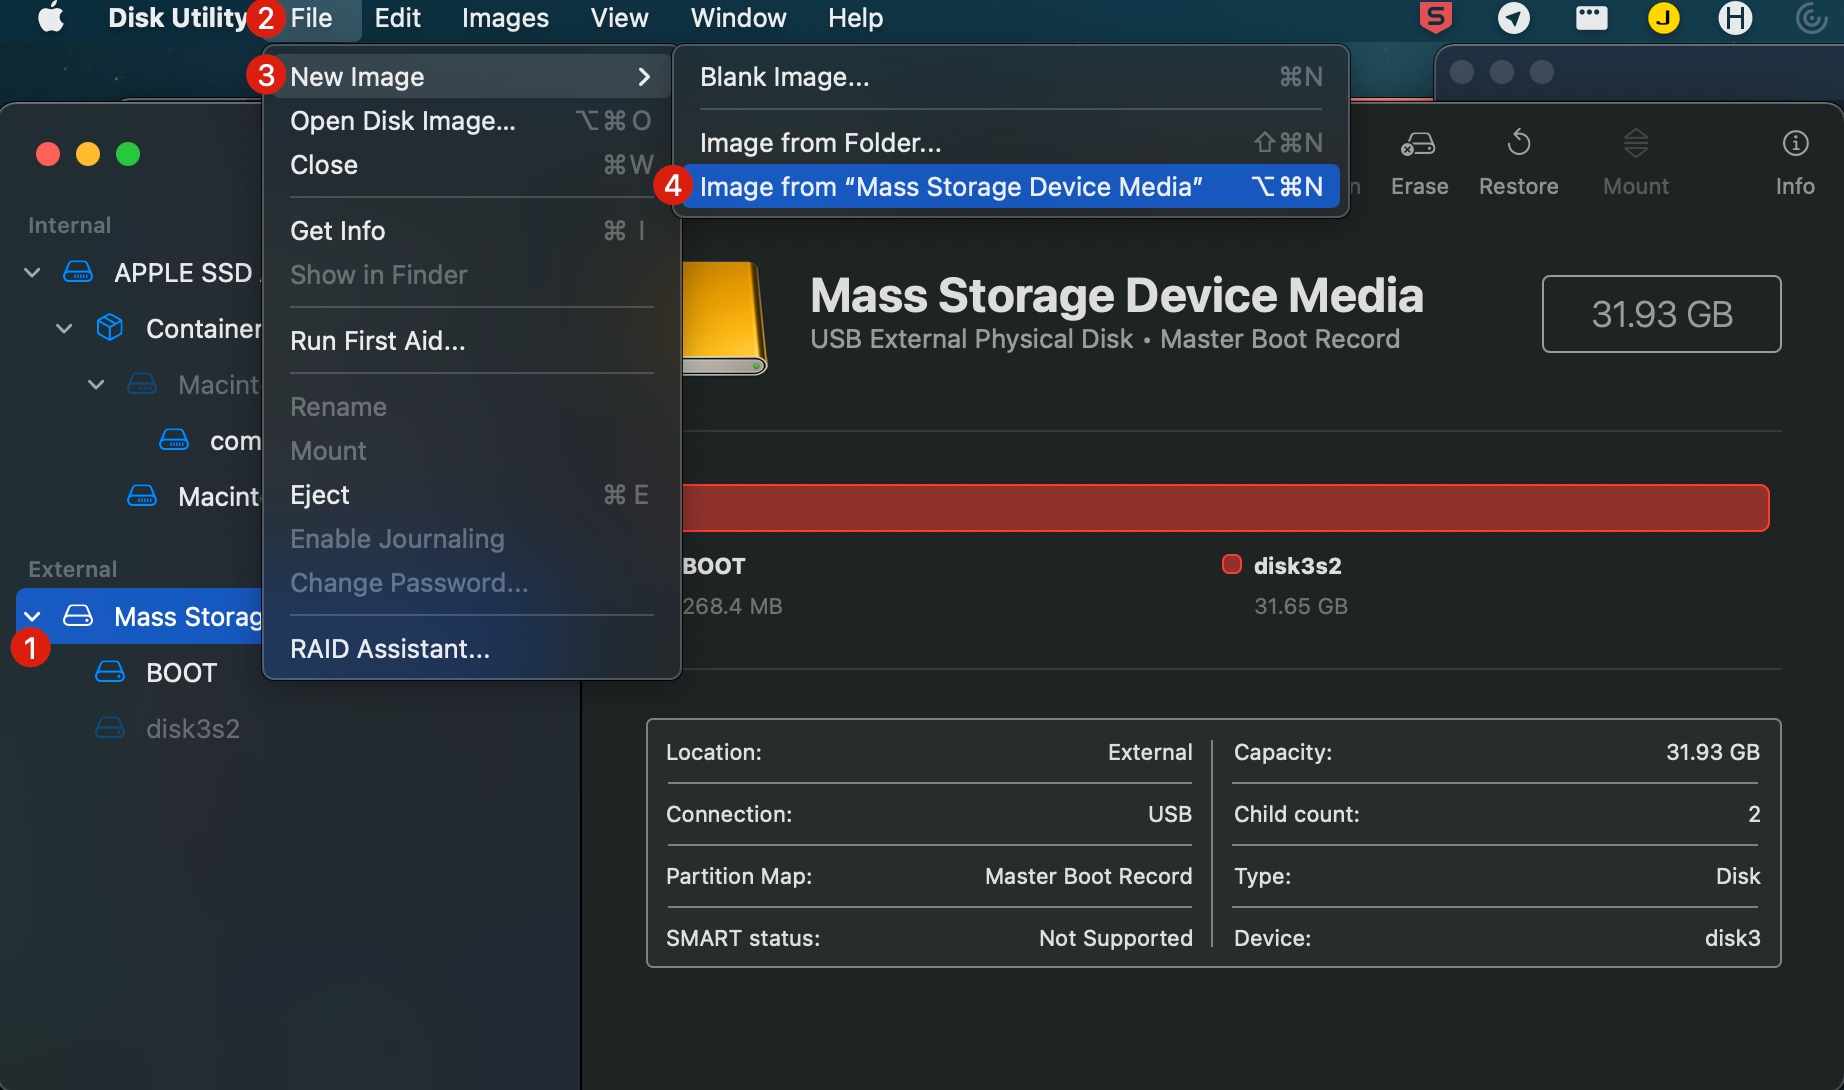1844x1090 pixels.
Task: Open the Images menu
Action: coord(505,18)
